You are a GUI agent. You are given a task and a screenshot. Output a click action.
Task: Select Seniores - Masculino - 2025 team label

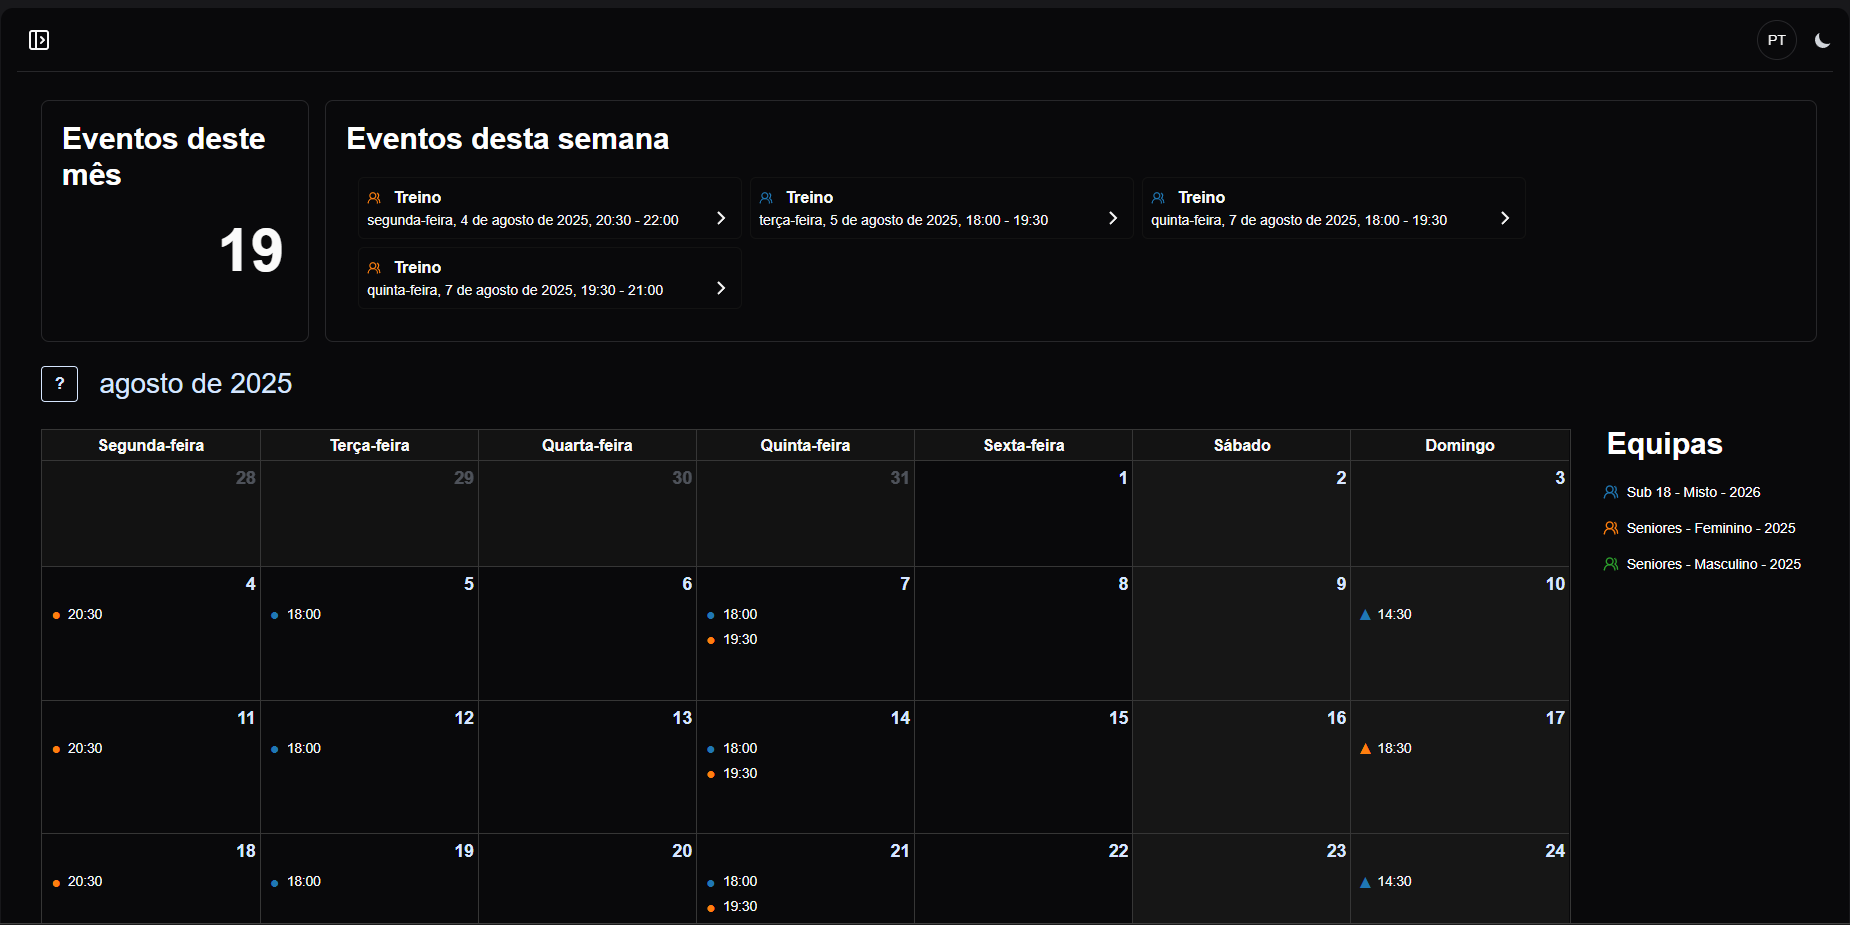click(x=1713, y=564)
